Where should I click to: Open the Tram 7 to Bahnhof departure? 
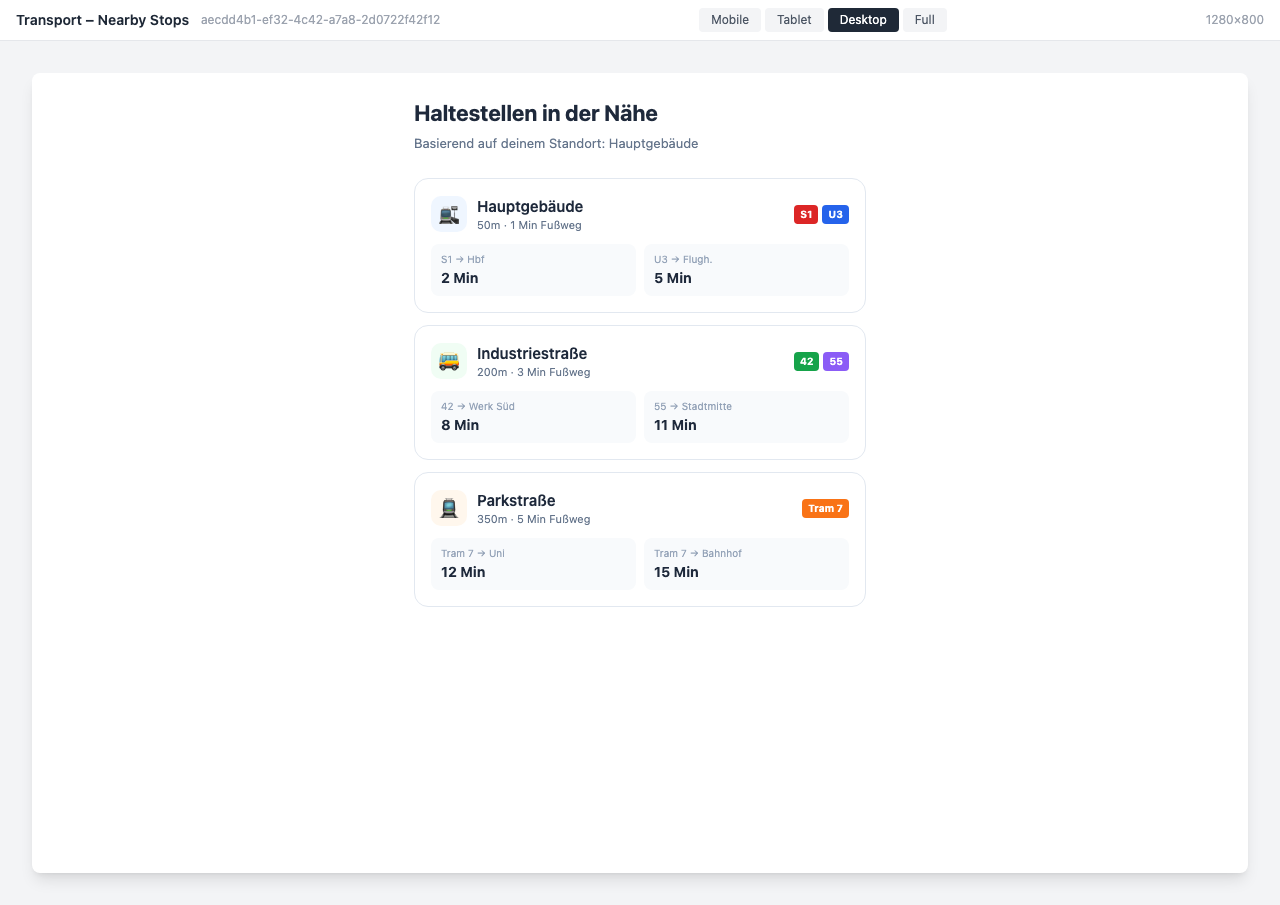pos(746,564)
